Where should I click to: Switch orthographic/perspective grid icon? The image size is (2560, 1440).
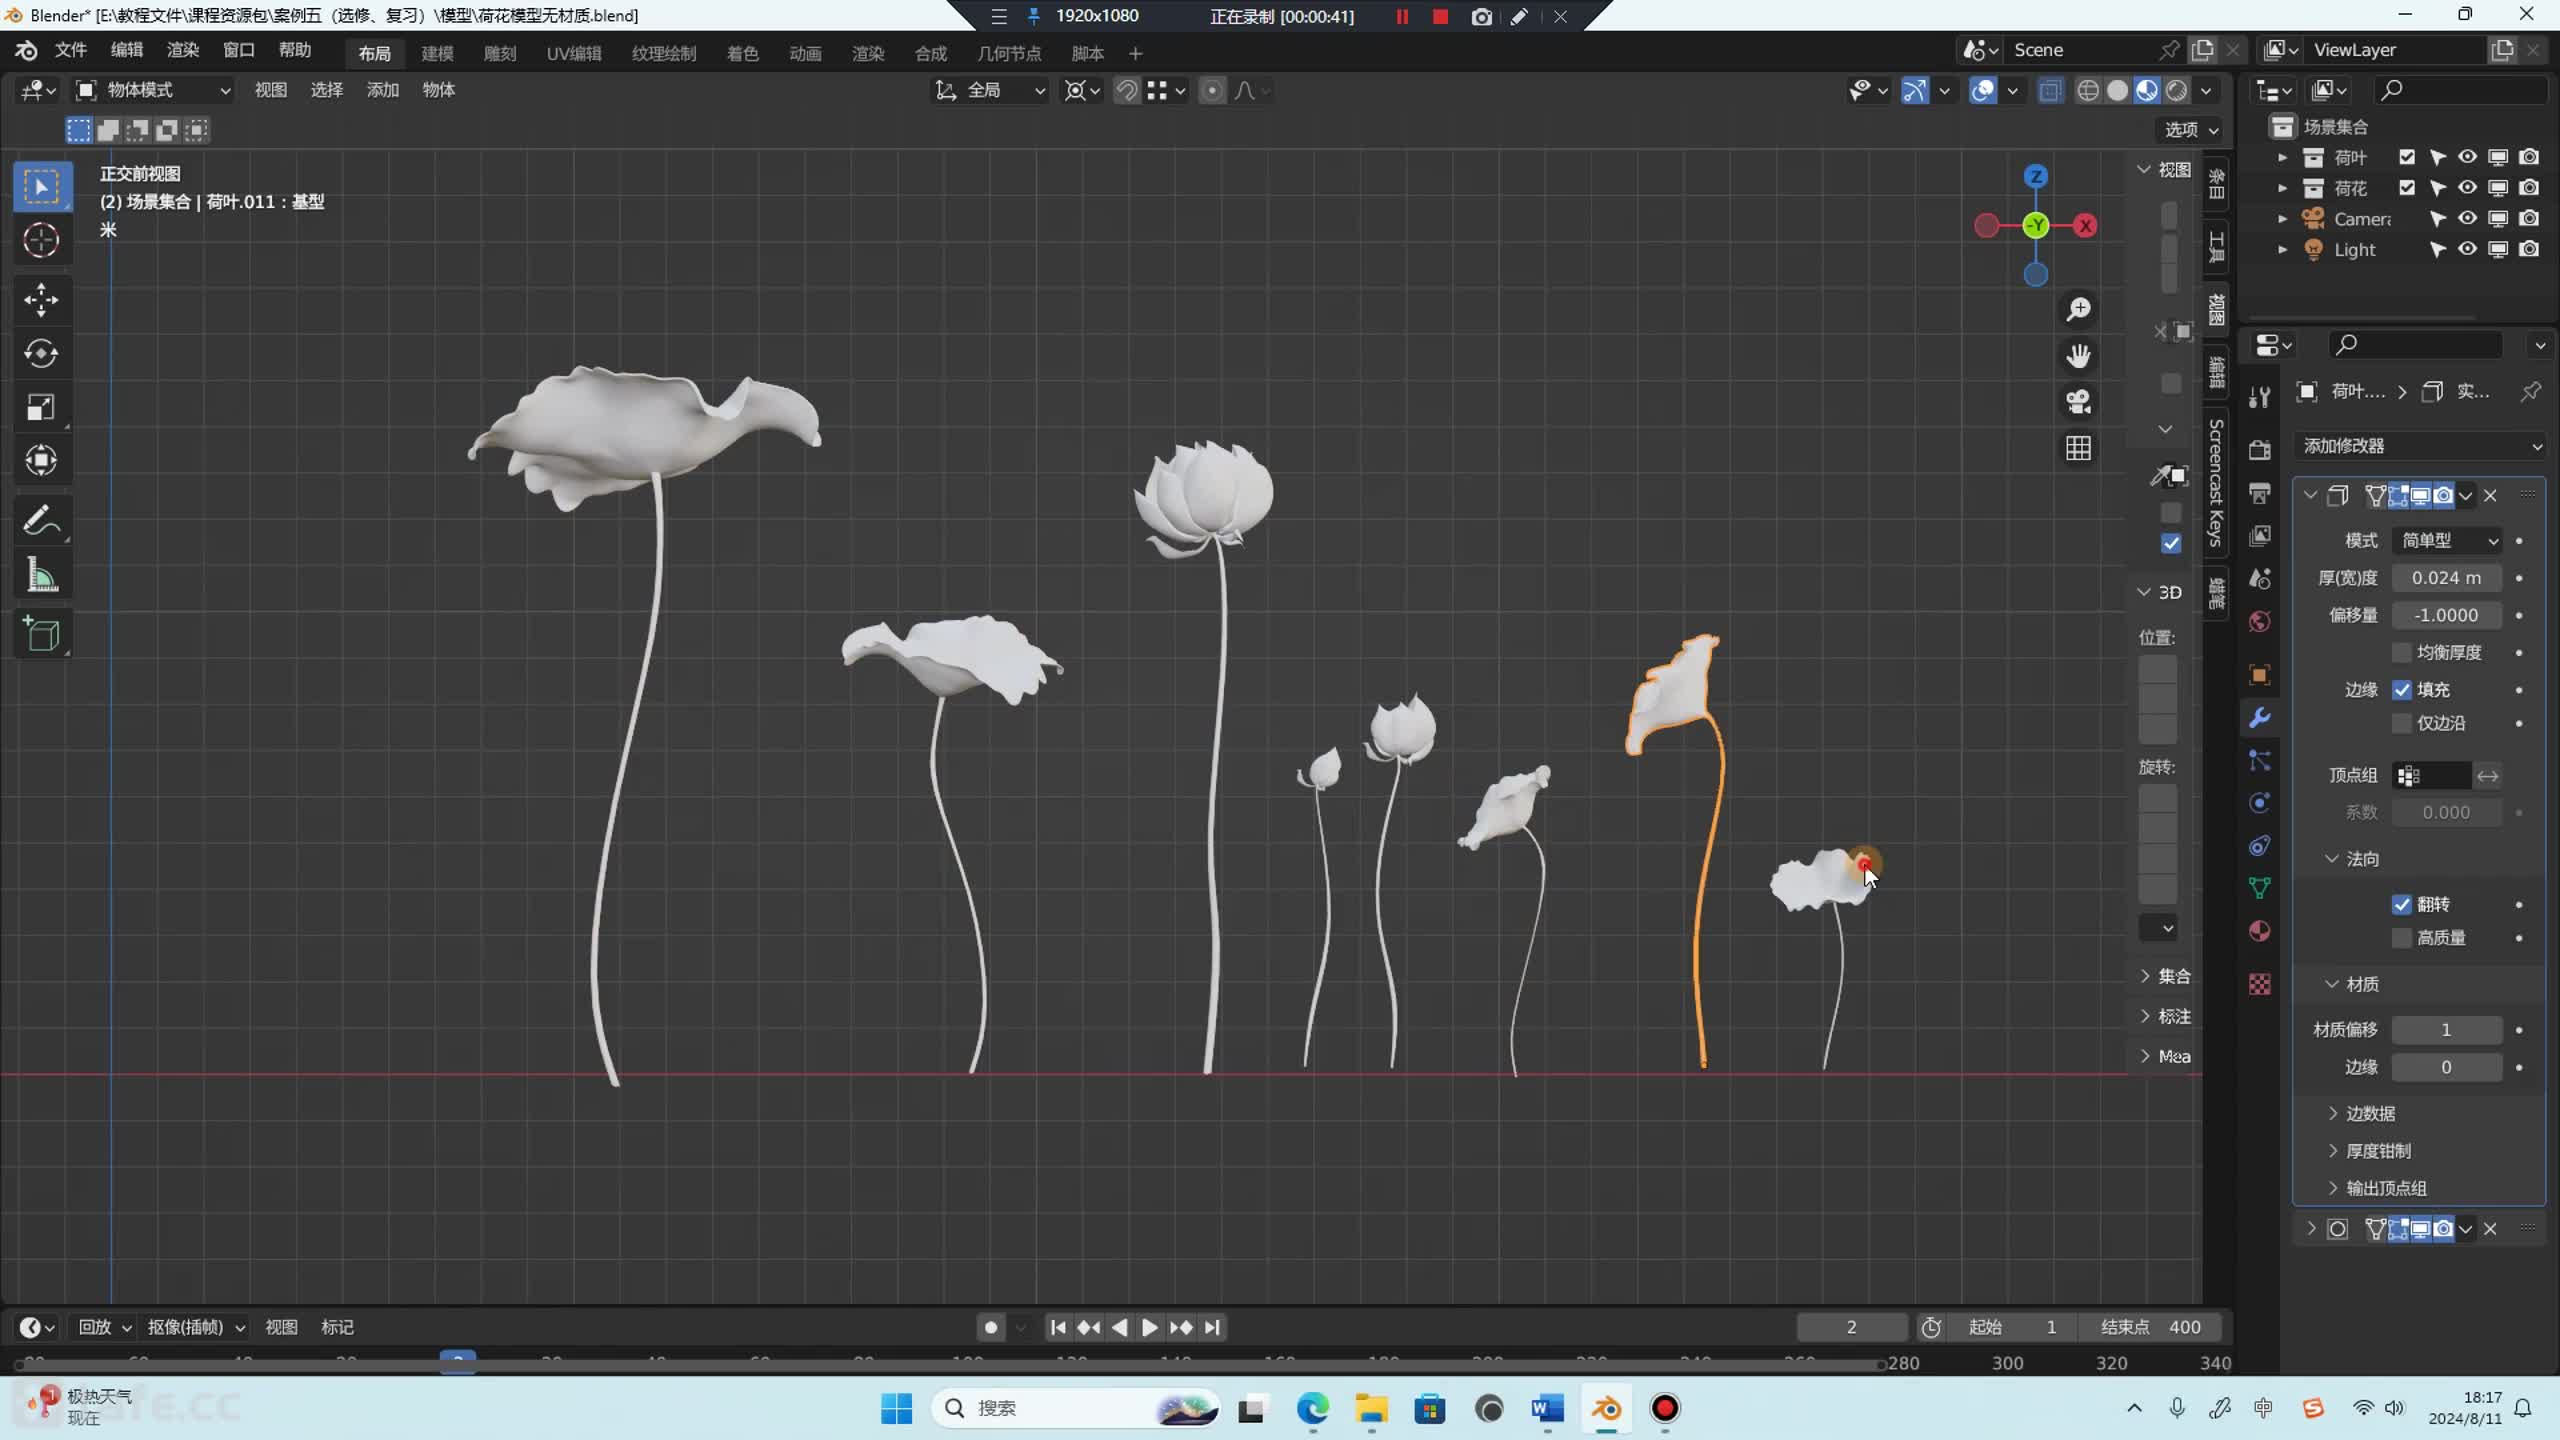coord(2078,448)
